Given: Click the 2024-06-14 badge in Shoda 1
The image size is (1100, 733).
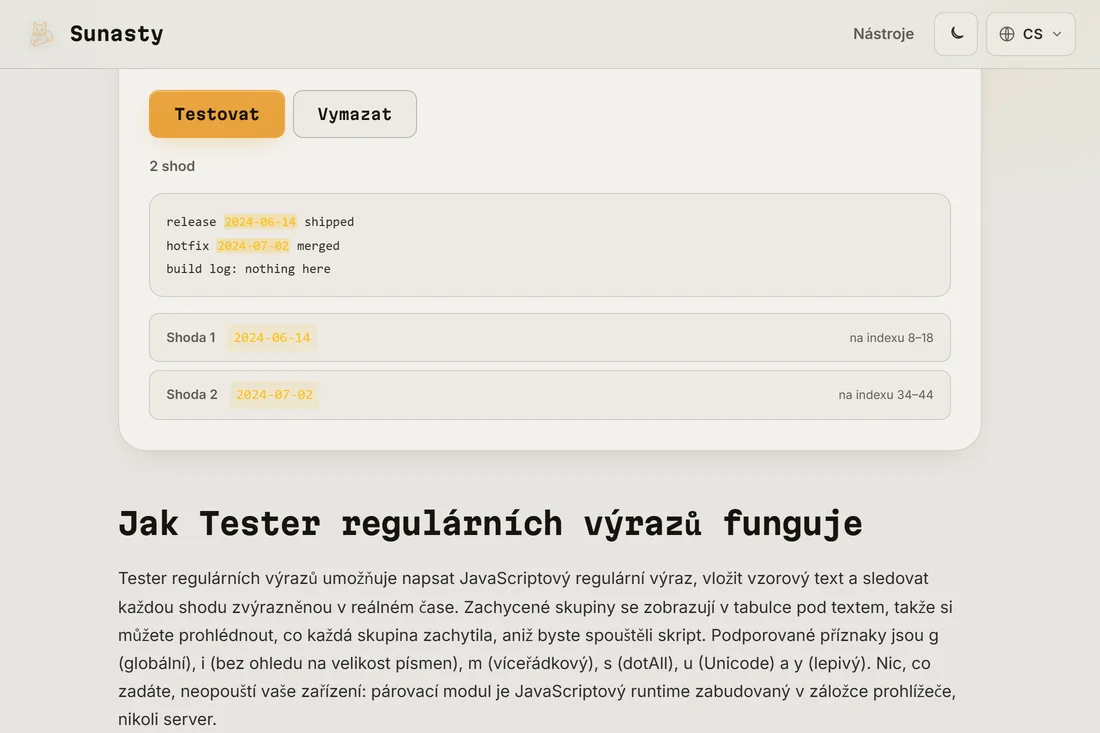Looking at the screenshot, I should pyautogui.click(x=271, y=337).
